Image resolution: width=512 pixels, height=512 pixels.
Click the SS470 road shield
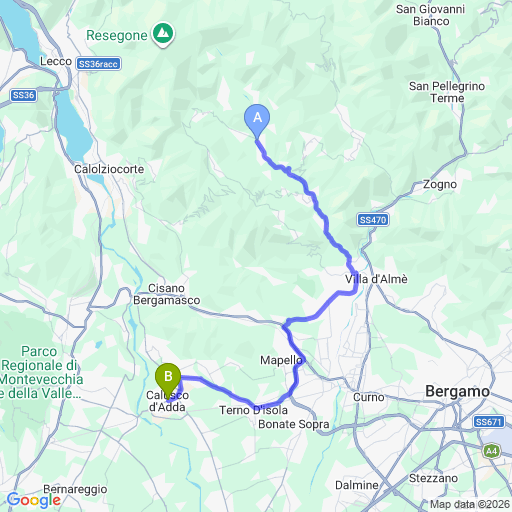pyautogui.click(x=373, y=220)
